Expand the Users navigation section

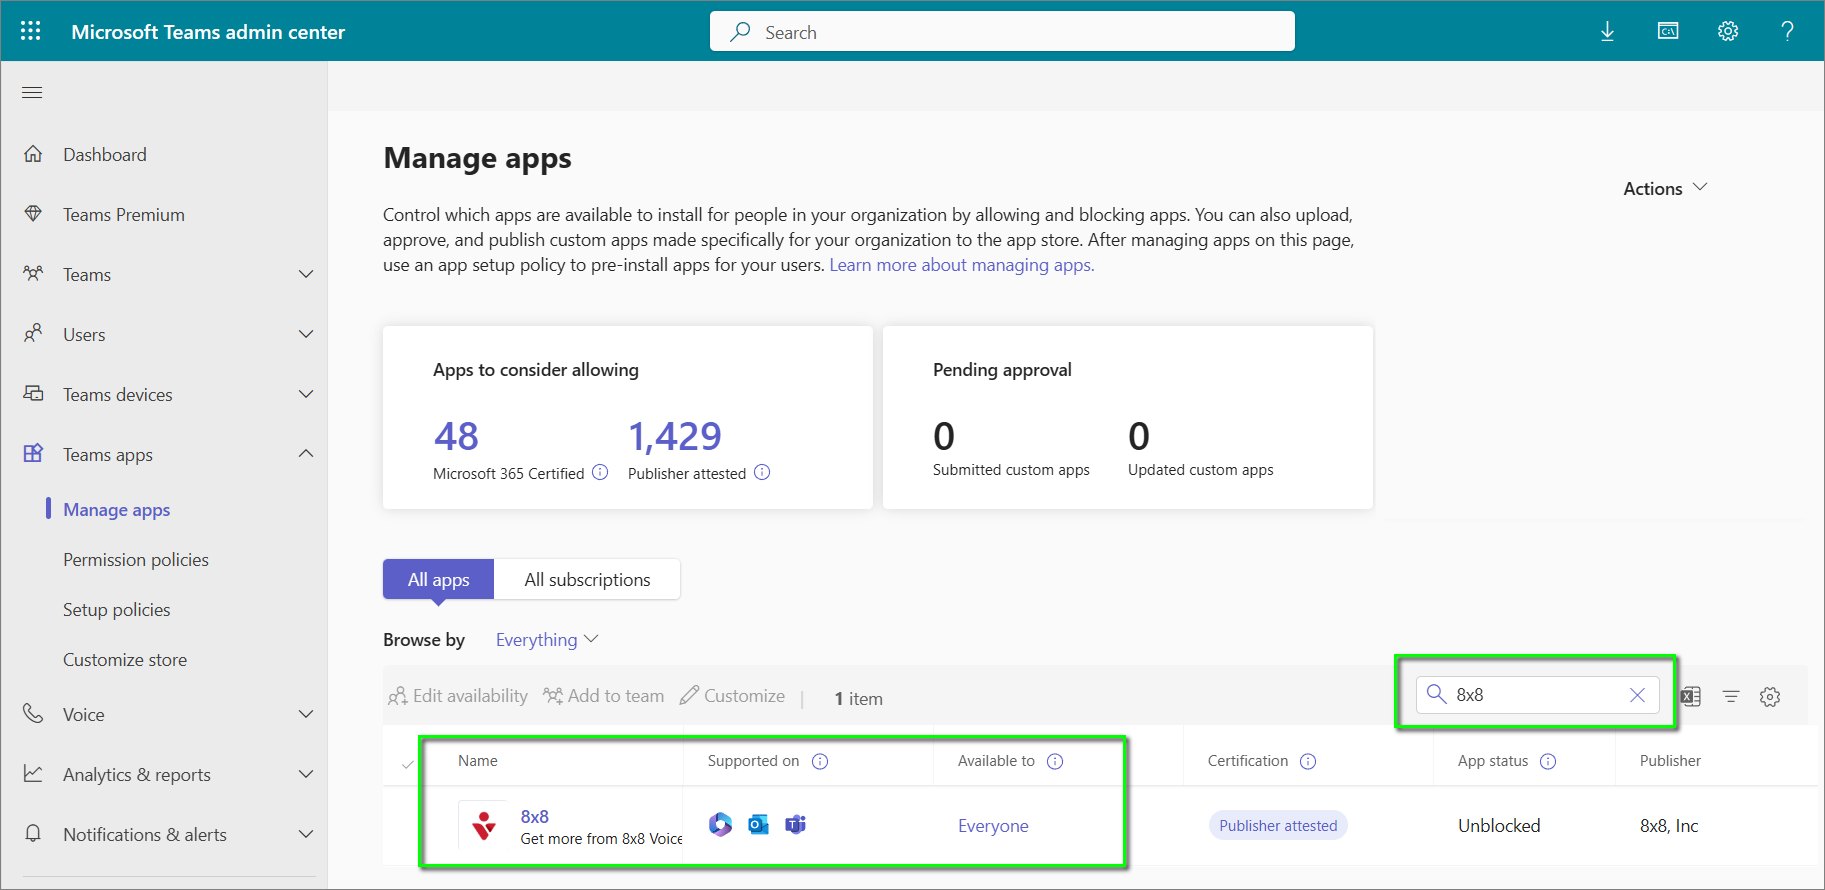(306, 334)
